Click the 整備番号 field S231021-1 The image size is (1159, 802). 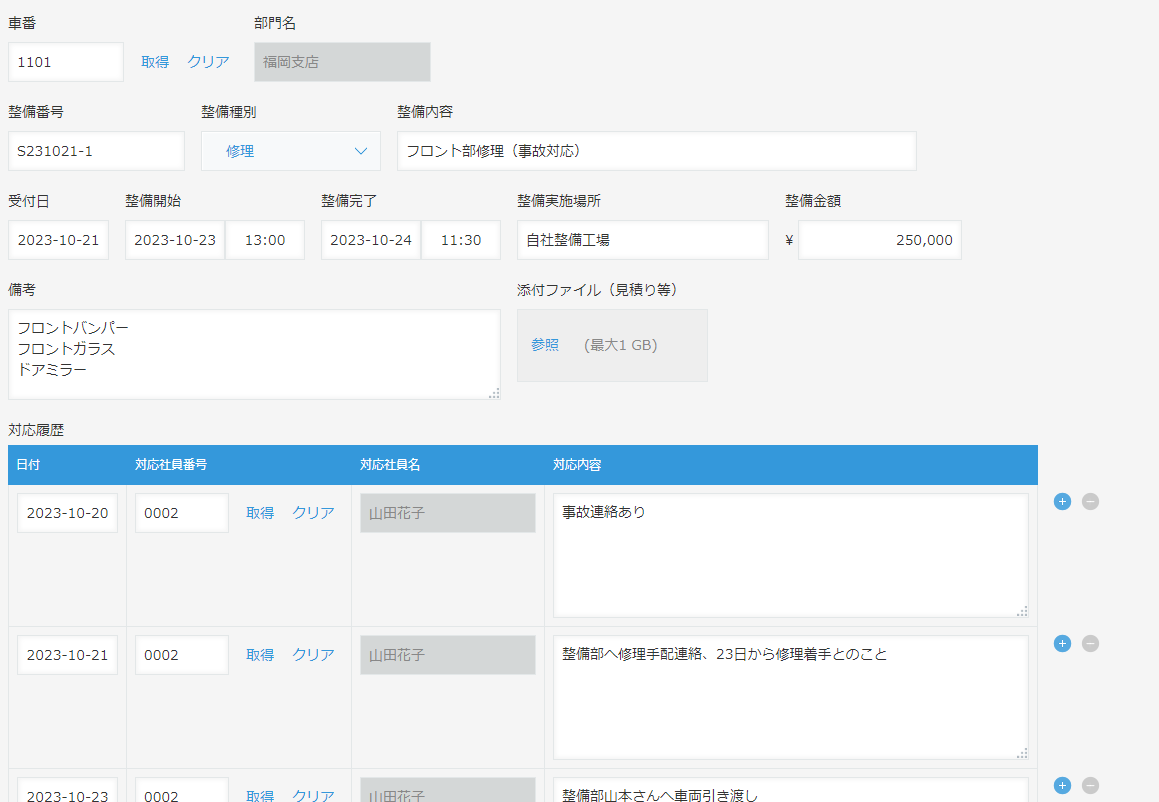click(96, 151)
